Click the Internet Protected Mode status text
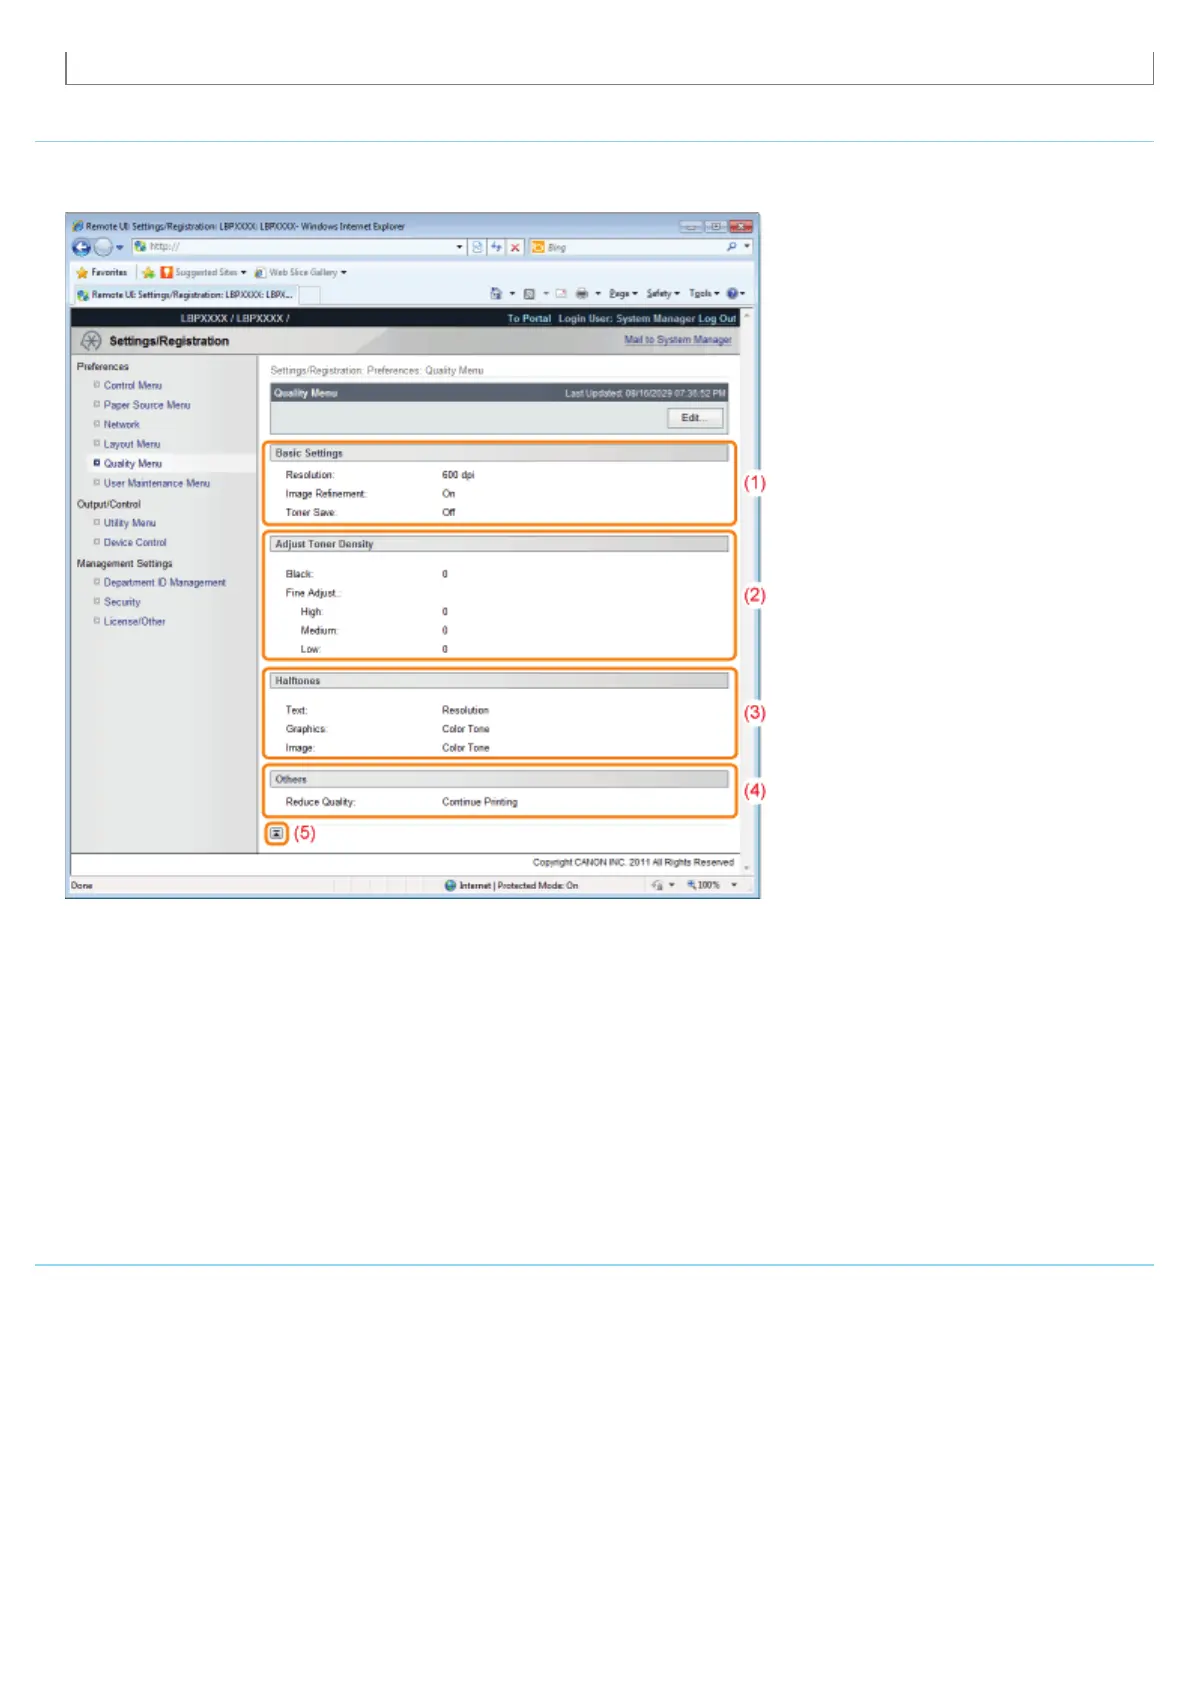The image size is (1190, 1684). coord(518,885)
